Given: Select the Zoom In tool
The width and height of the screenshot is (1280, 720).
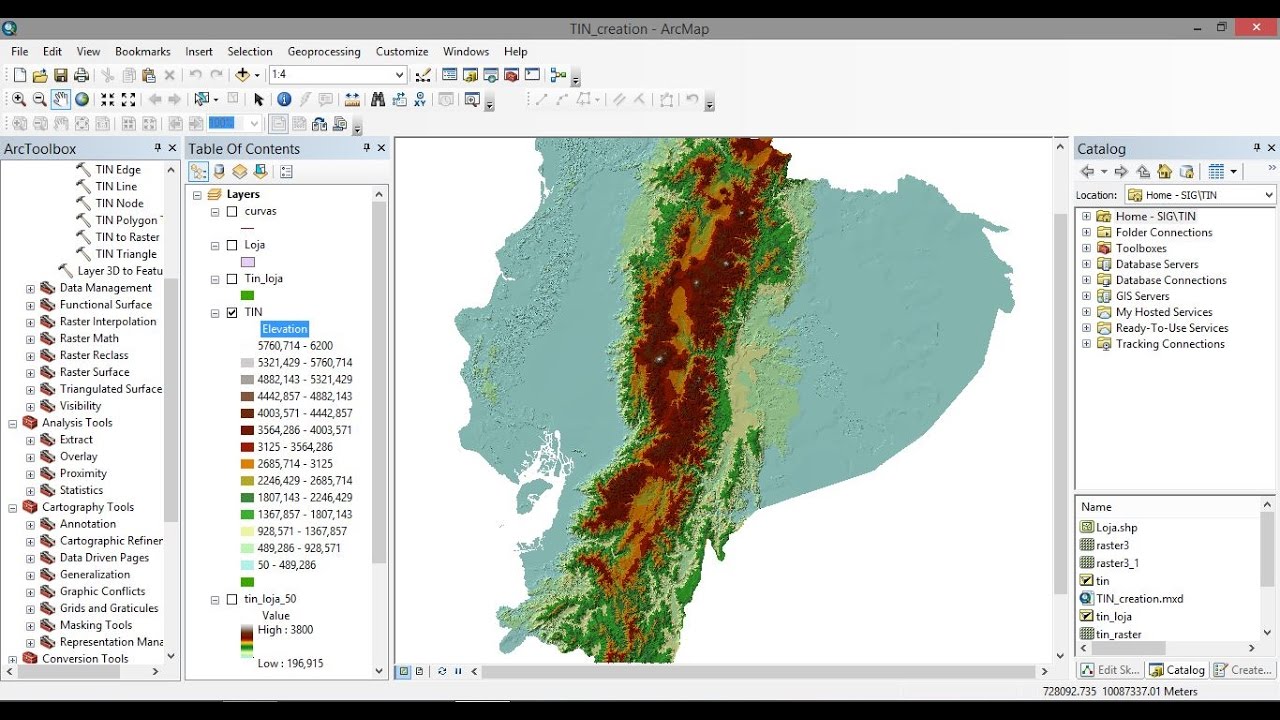Looking at the screenshot, I should (x=18, y=99).
